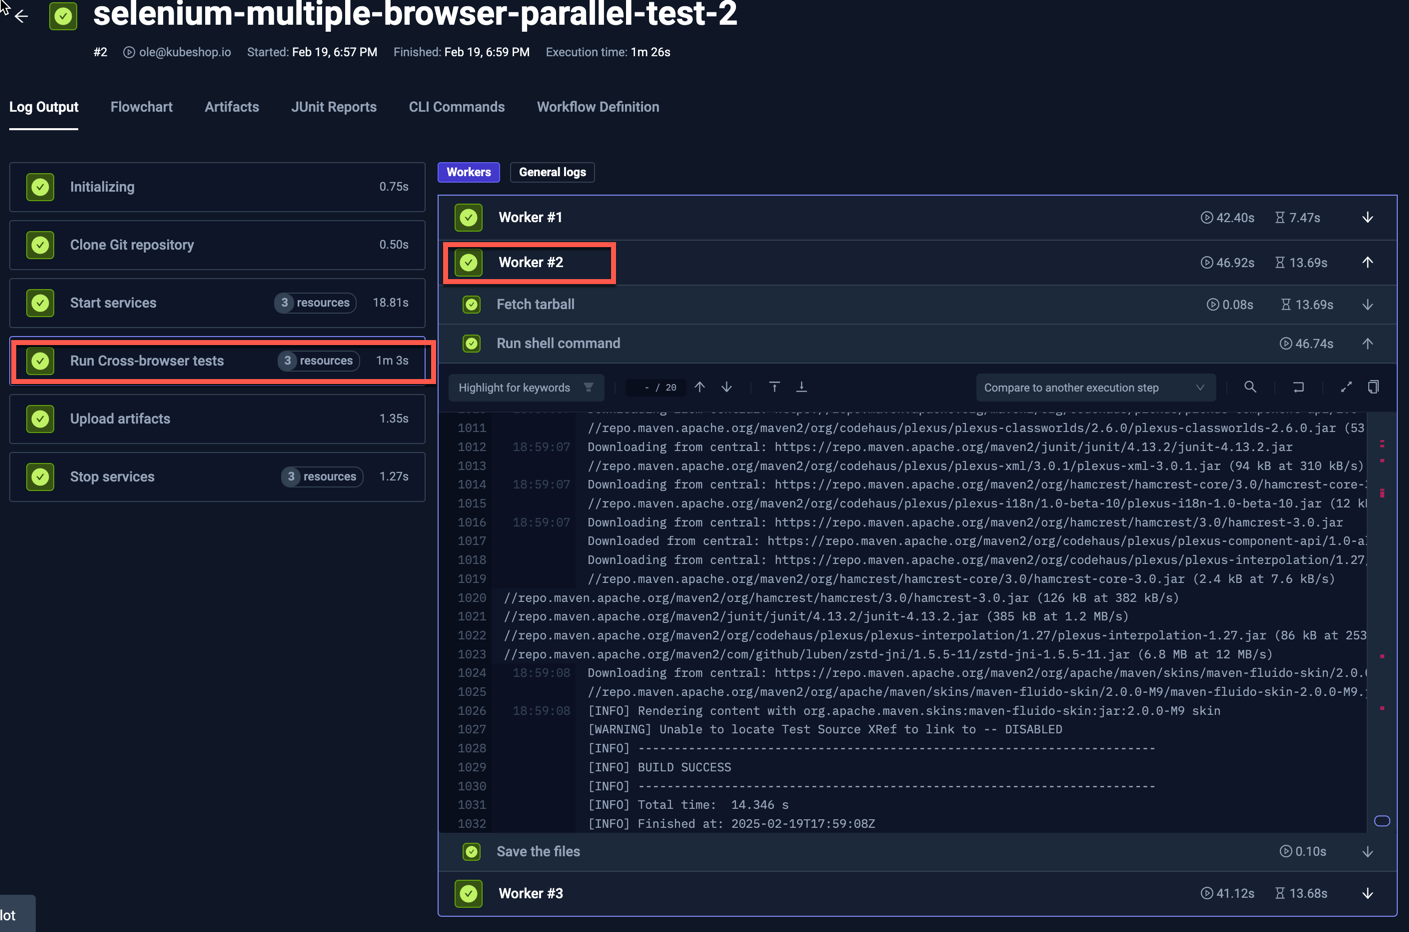Expand log viewer to fullscreen

click(1346, 387)
